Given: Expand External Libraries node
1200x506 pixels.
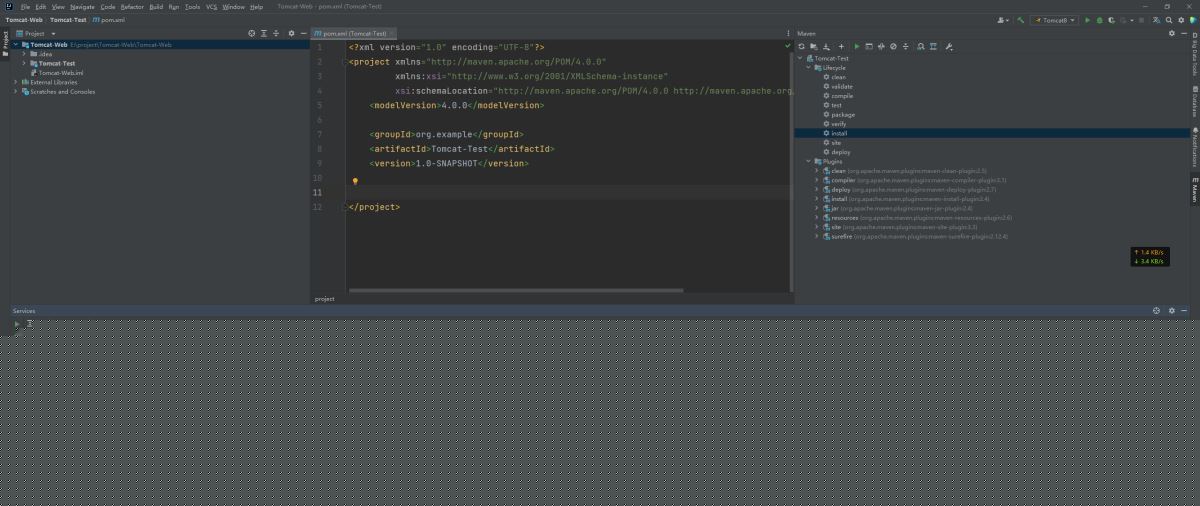Looking at the screenshot, I should coord(17,82).
